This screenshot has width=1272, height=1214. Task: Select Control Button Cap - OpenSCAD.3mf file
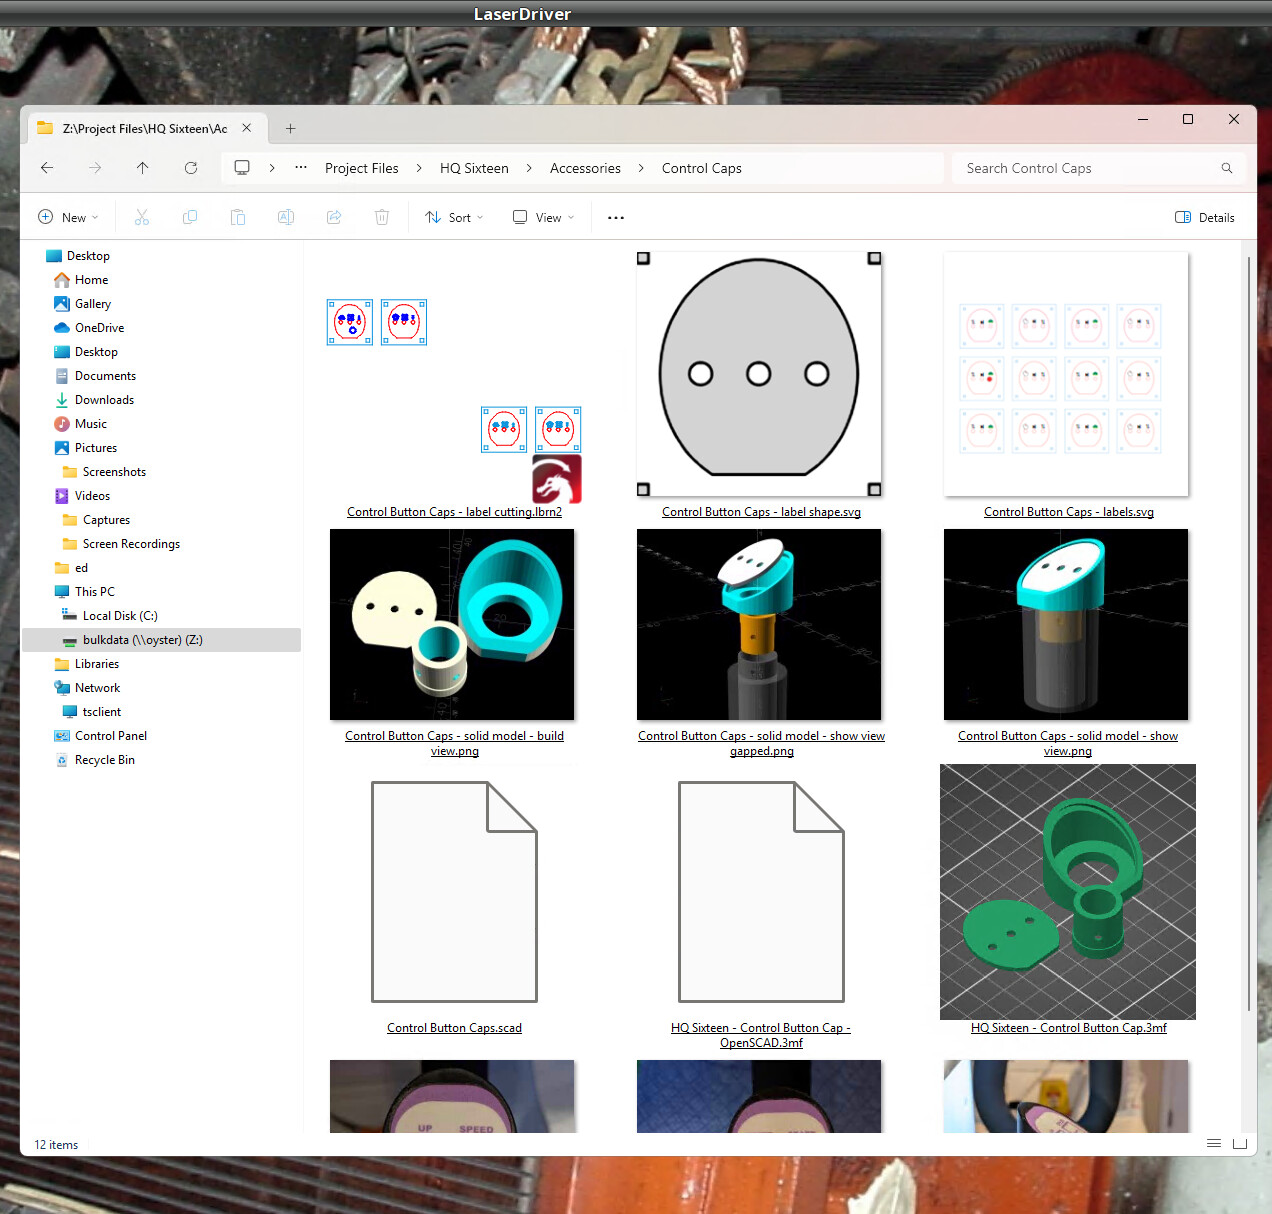tap(761, 892)
